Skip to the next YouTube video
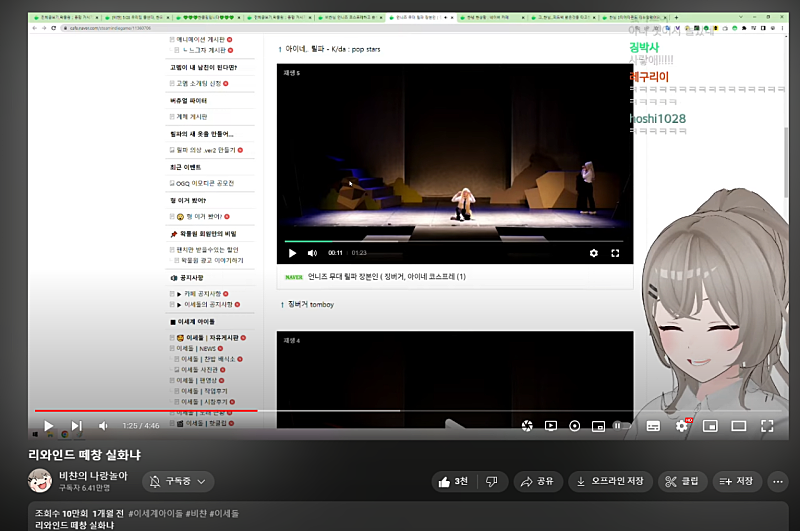This screenshot has height=531, width=800. point(76,425)
